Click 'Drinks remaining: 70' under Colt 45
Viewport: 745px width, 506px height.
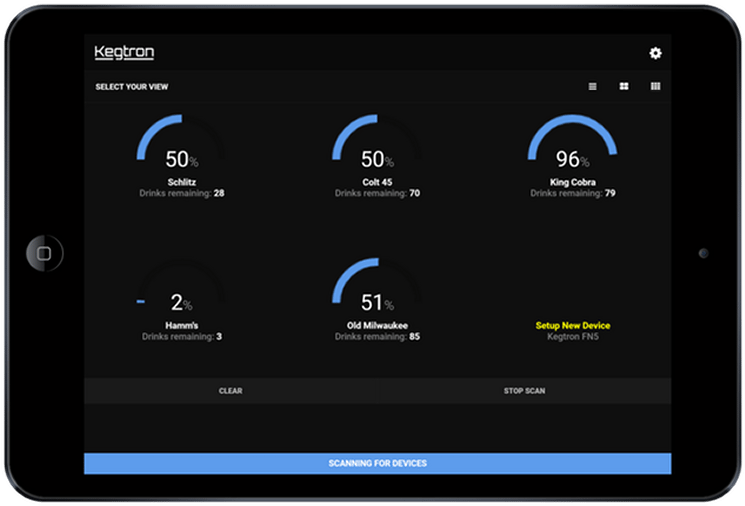pyautogui.click(x=377, y=193)
